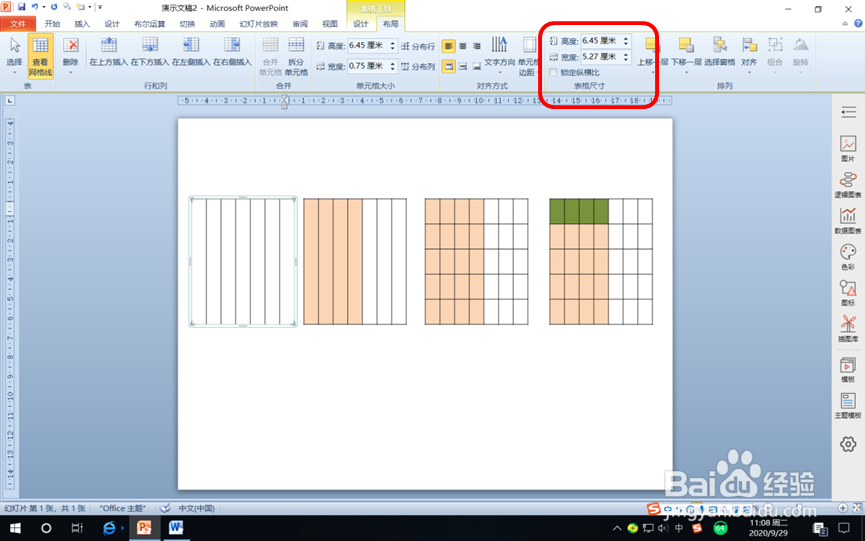Viewport: 865px width, 541px height.
Task: Click the ruler tab selector L button
Action: 9,101
